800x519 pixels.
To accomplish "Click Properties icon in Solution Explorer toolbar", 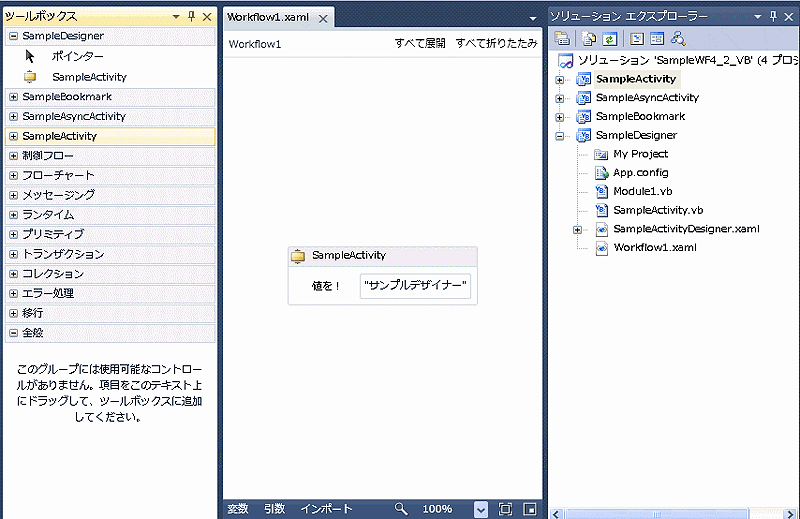I will point(562,38).
